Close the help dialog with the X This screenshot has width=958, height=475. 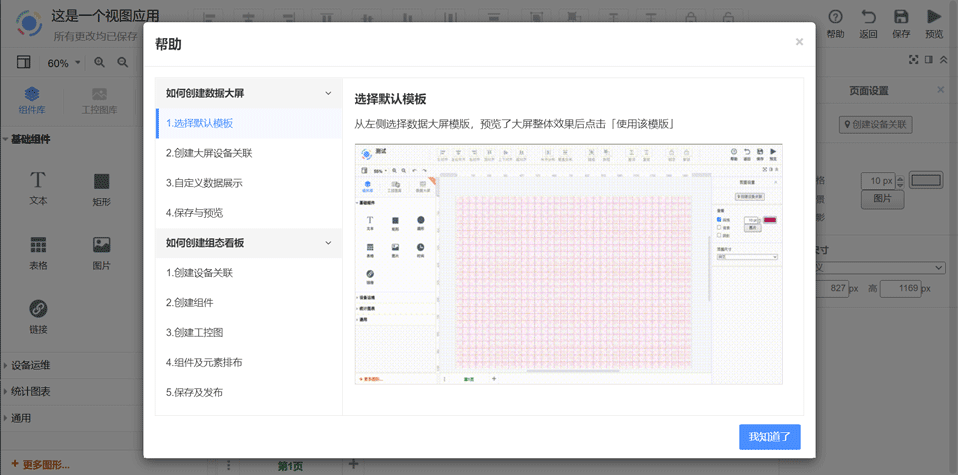pyautogui.click(x=799, y=42)
